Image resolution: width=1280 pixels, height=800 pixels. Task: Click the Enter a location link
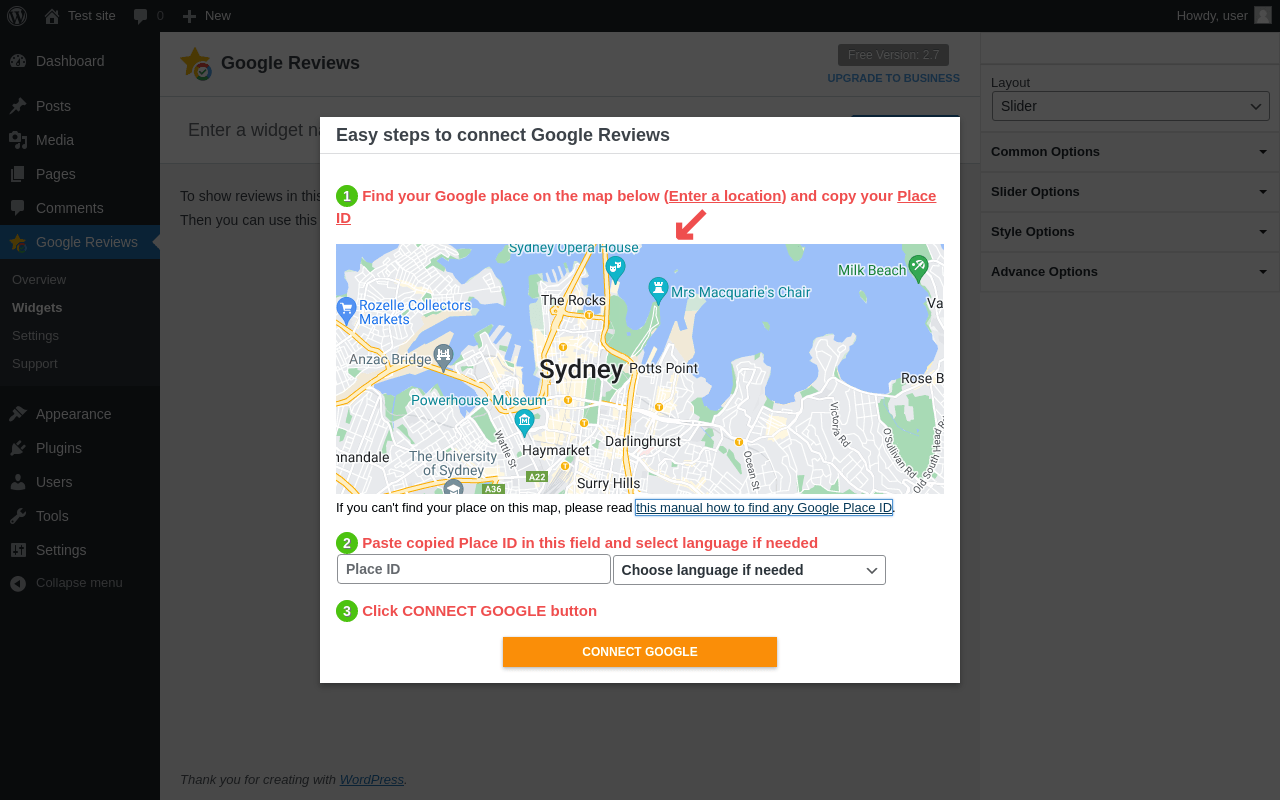(x=725, y=196)
